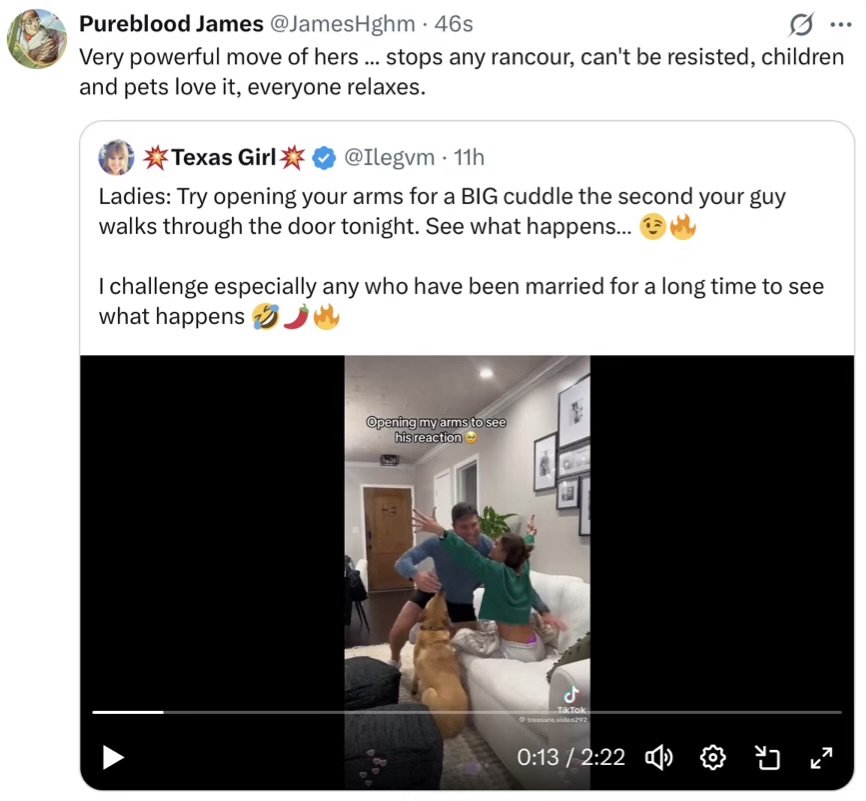
Task: Enter fullscreen video mode
Action: coord(820,758)
